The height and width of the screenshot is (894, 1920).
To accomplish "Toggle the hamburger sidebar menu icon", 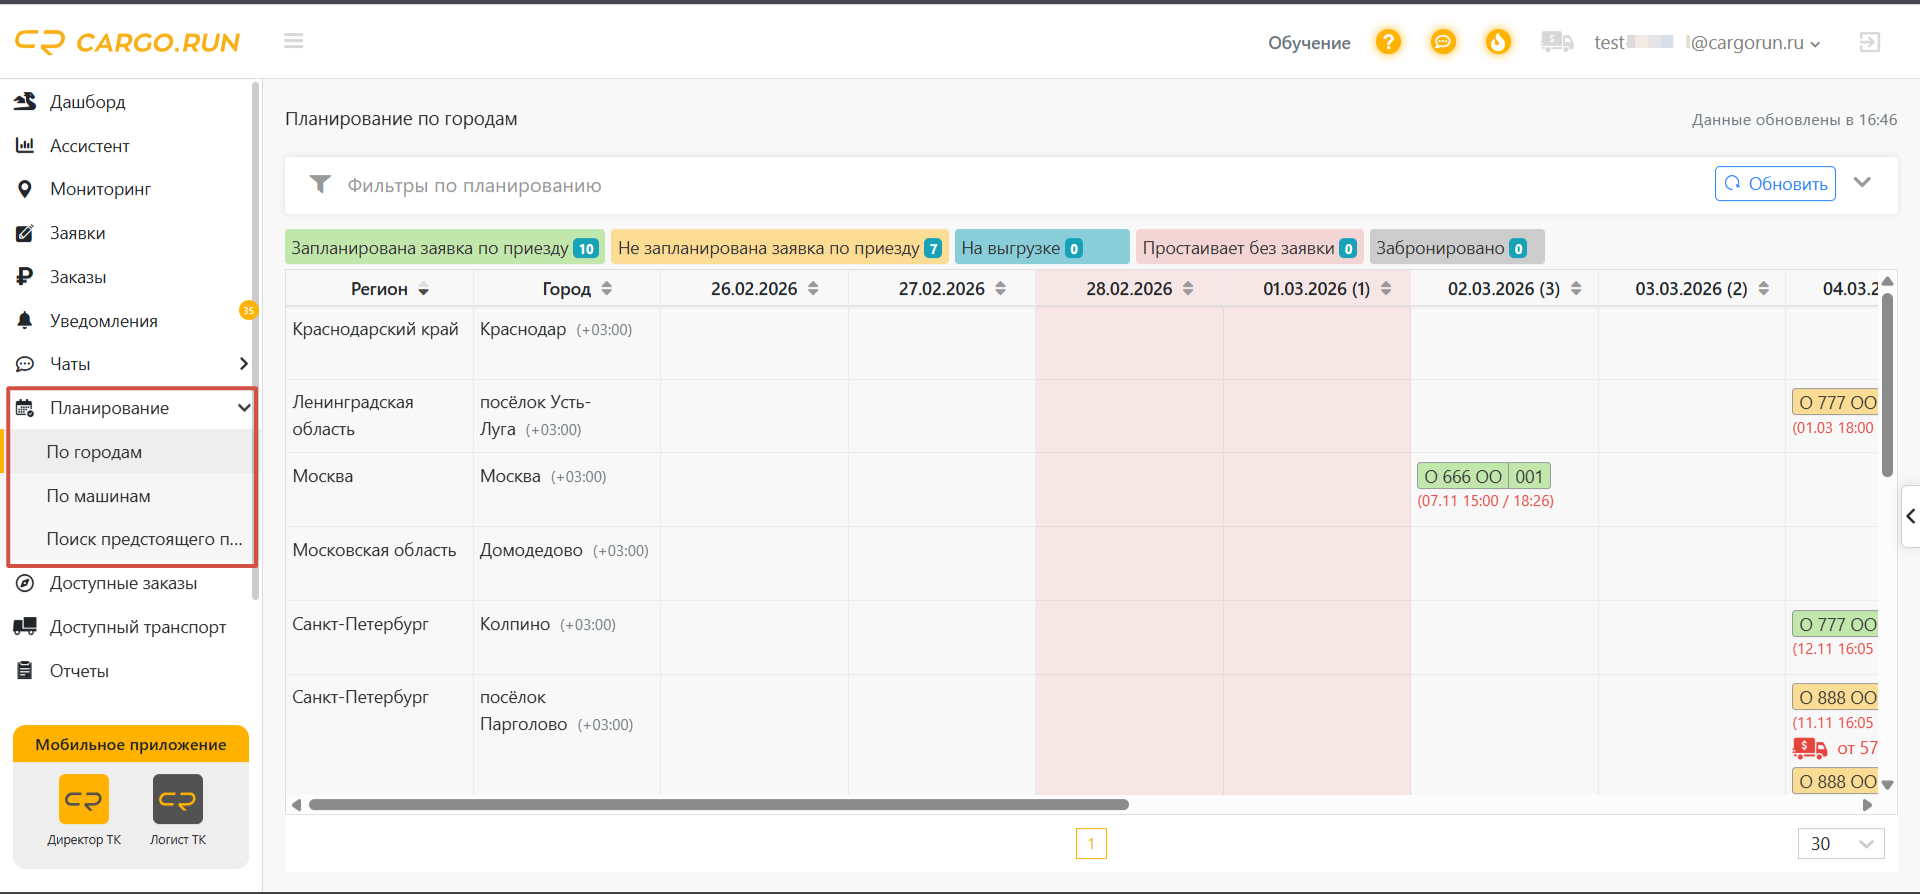I will 293,41.
